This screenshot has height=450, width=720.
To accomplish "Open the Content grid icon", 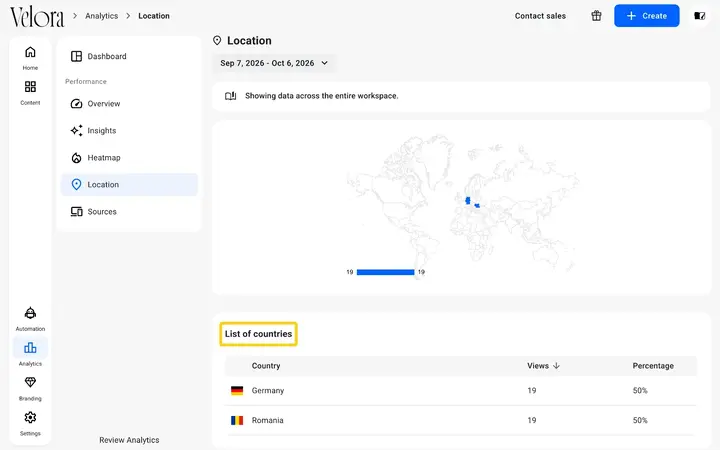I will 30,86.
